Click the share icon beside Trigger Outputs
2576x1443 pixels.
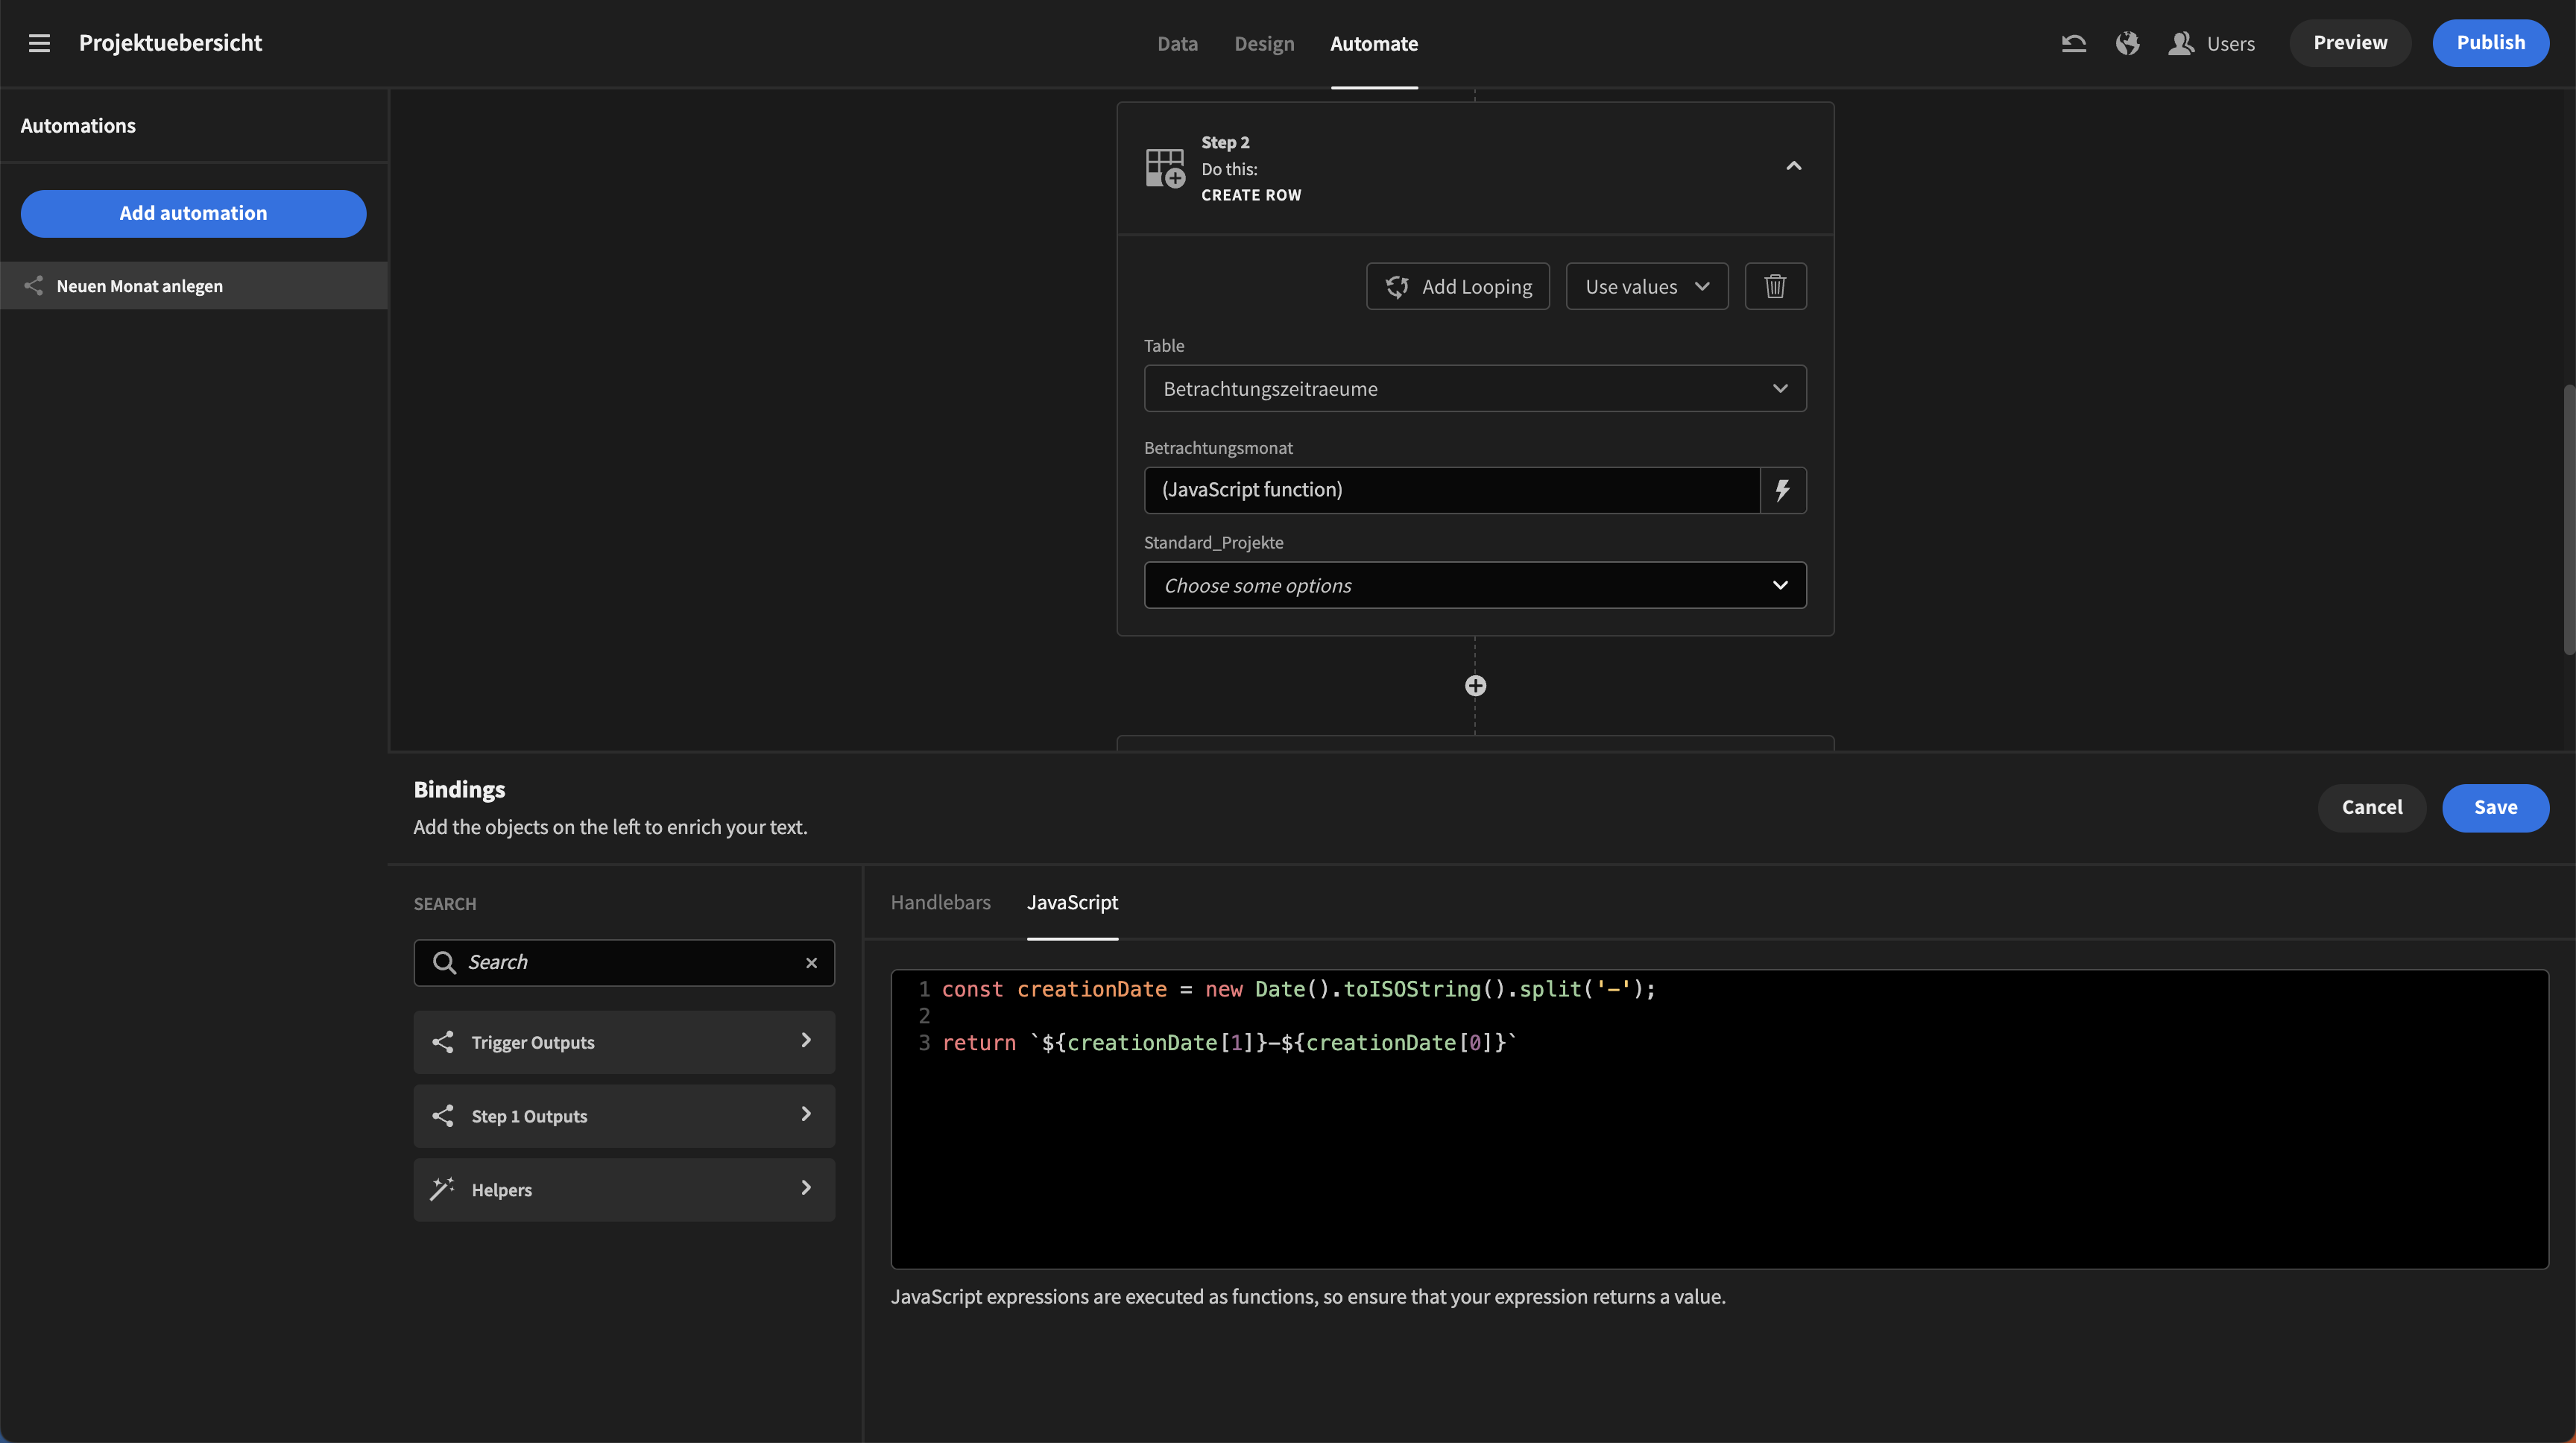click(x=443, y=1041)
